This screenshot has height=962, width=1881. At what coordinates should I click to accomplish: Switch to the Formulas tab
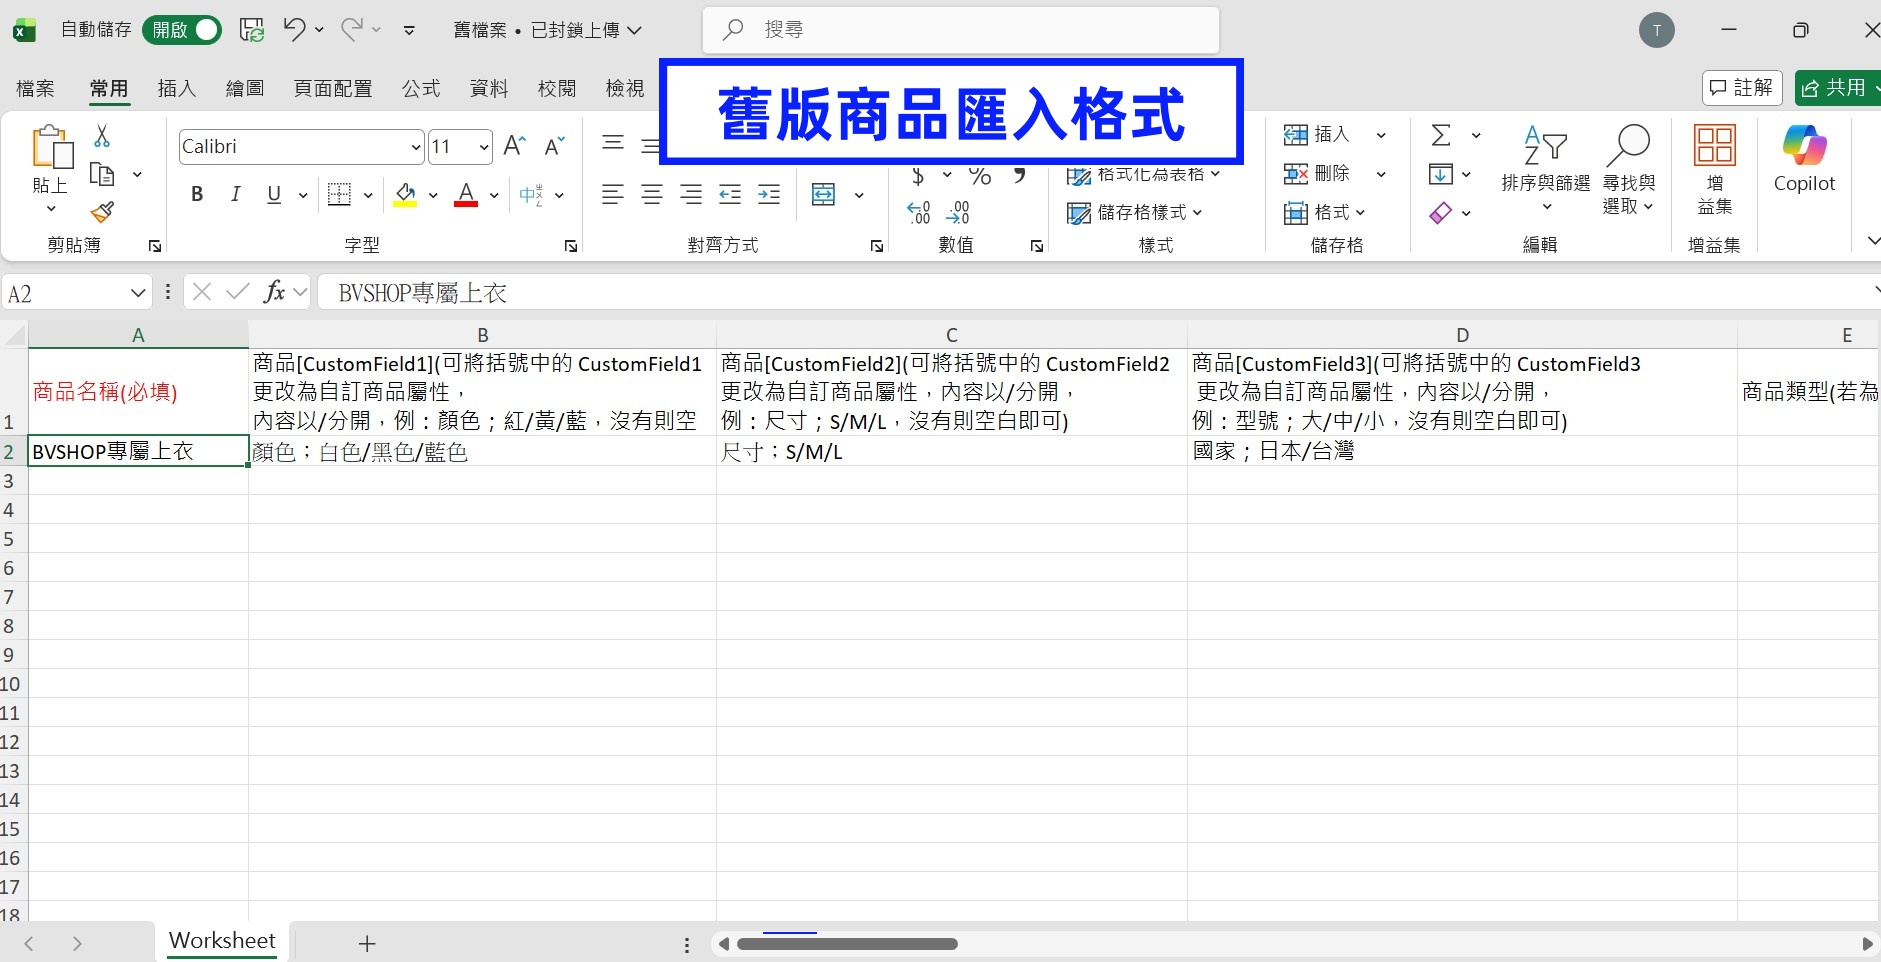[421, 89]
